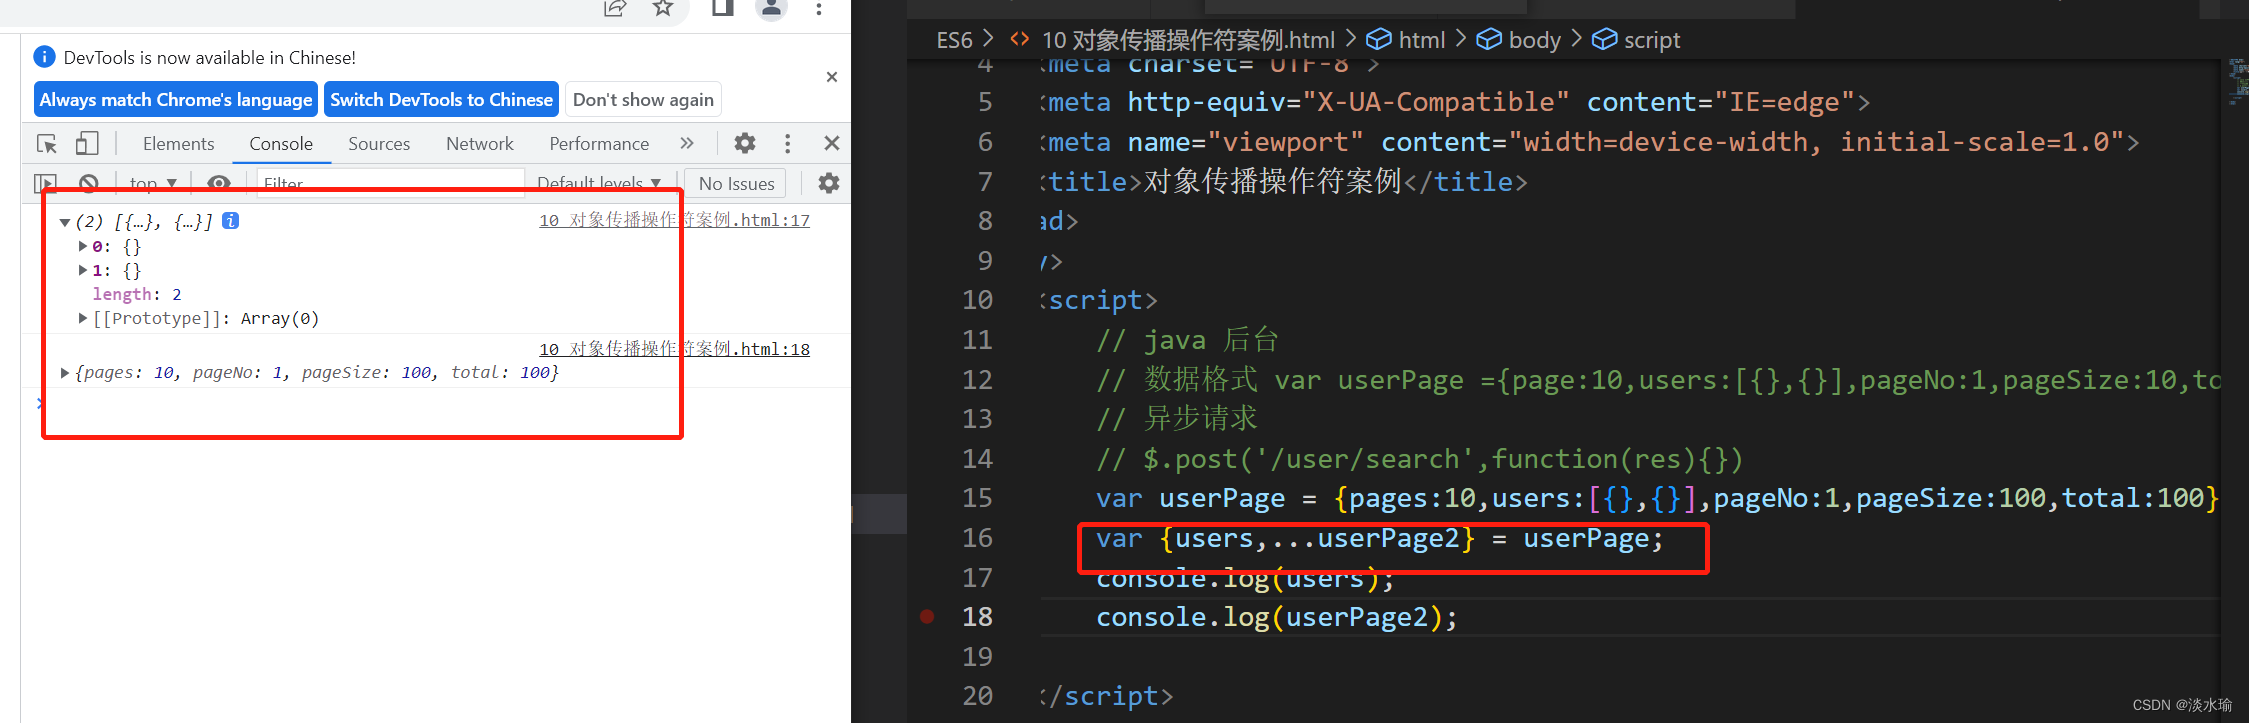Image resolution: width=2249 pixels, height=723 pixels.
Task: Click the live expression eye icon
Action: coord(219,183)
